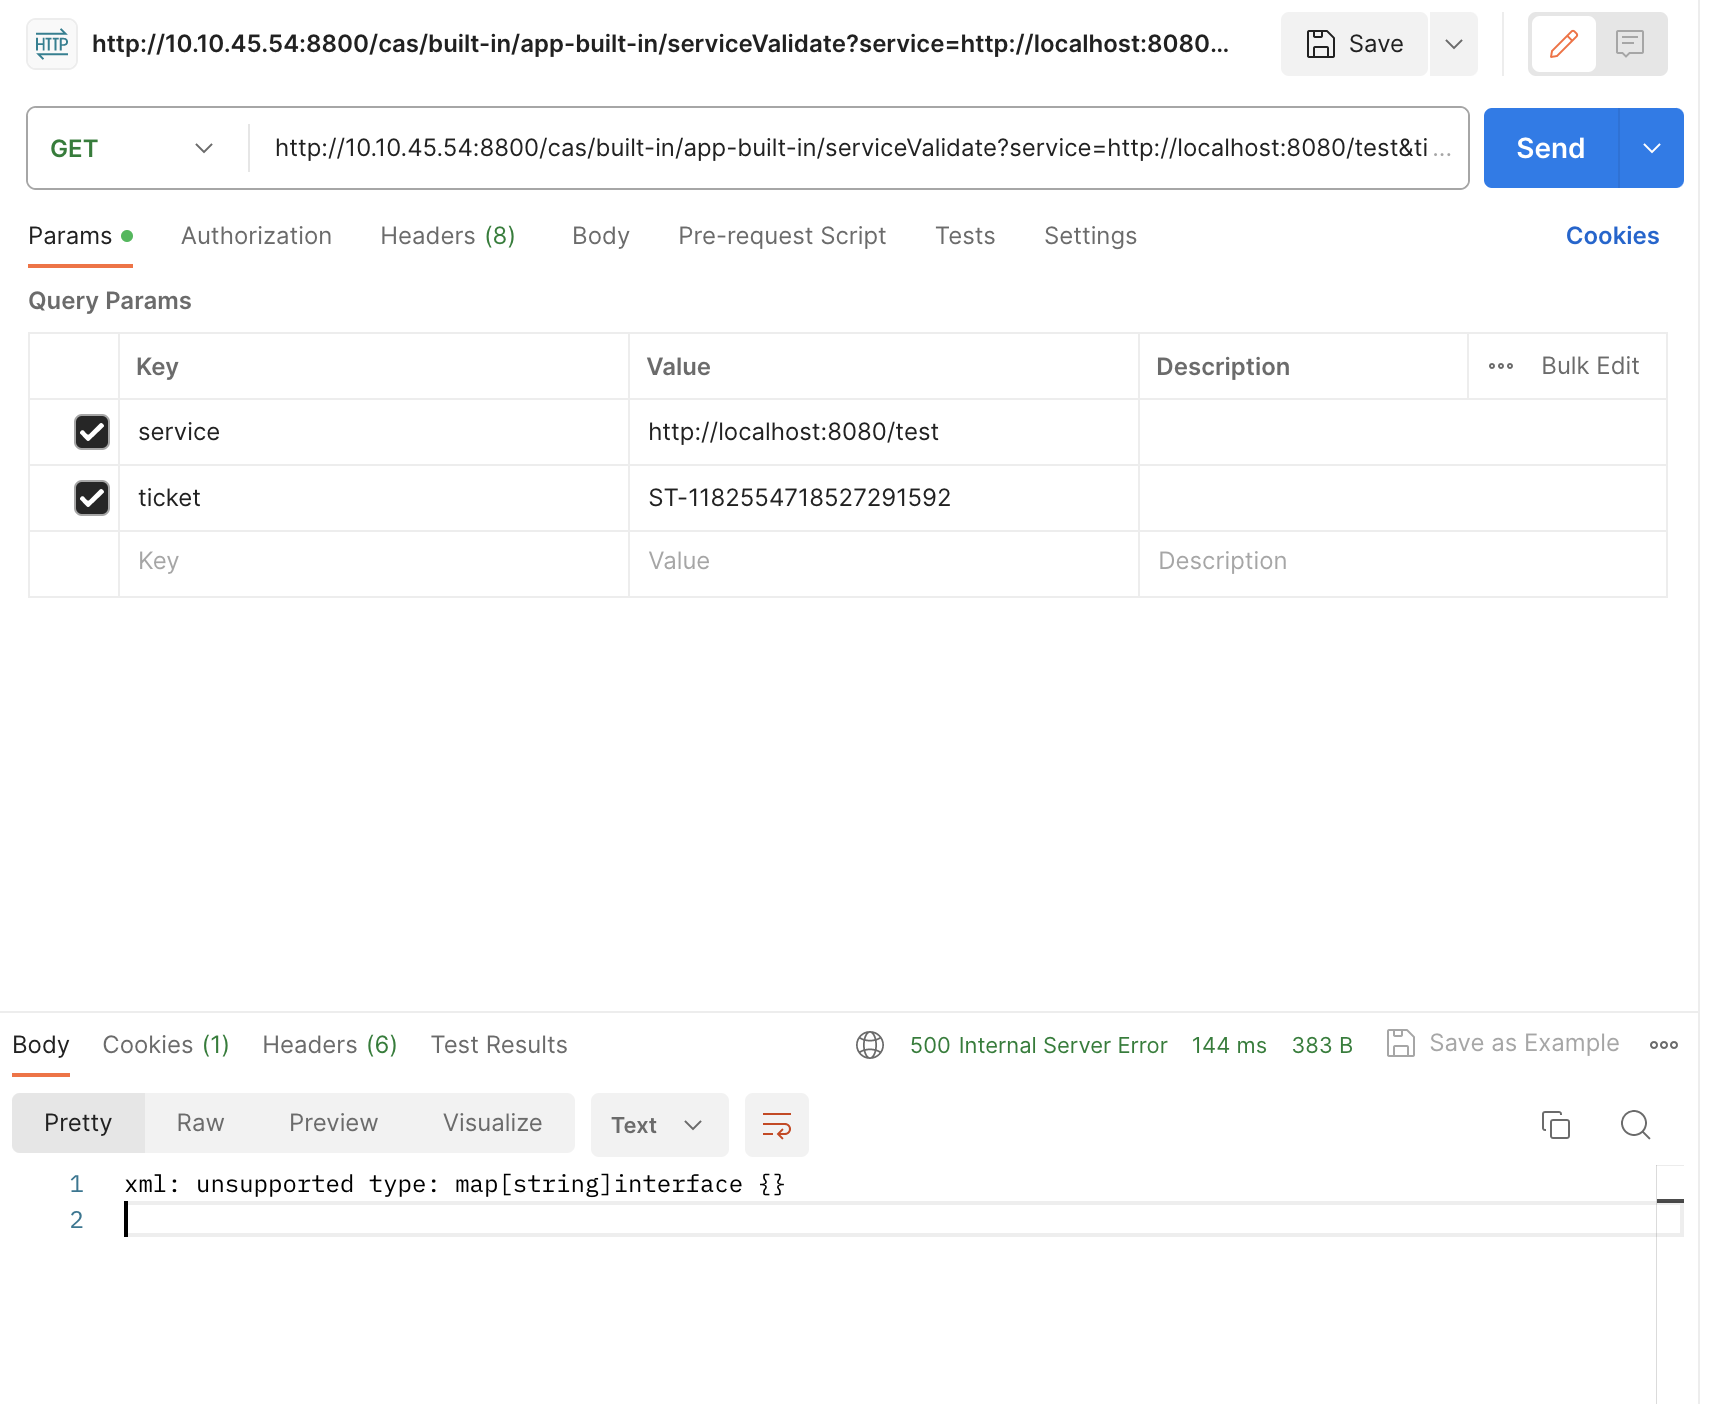Click the HTTP badge icon beside the URL

51,43
